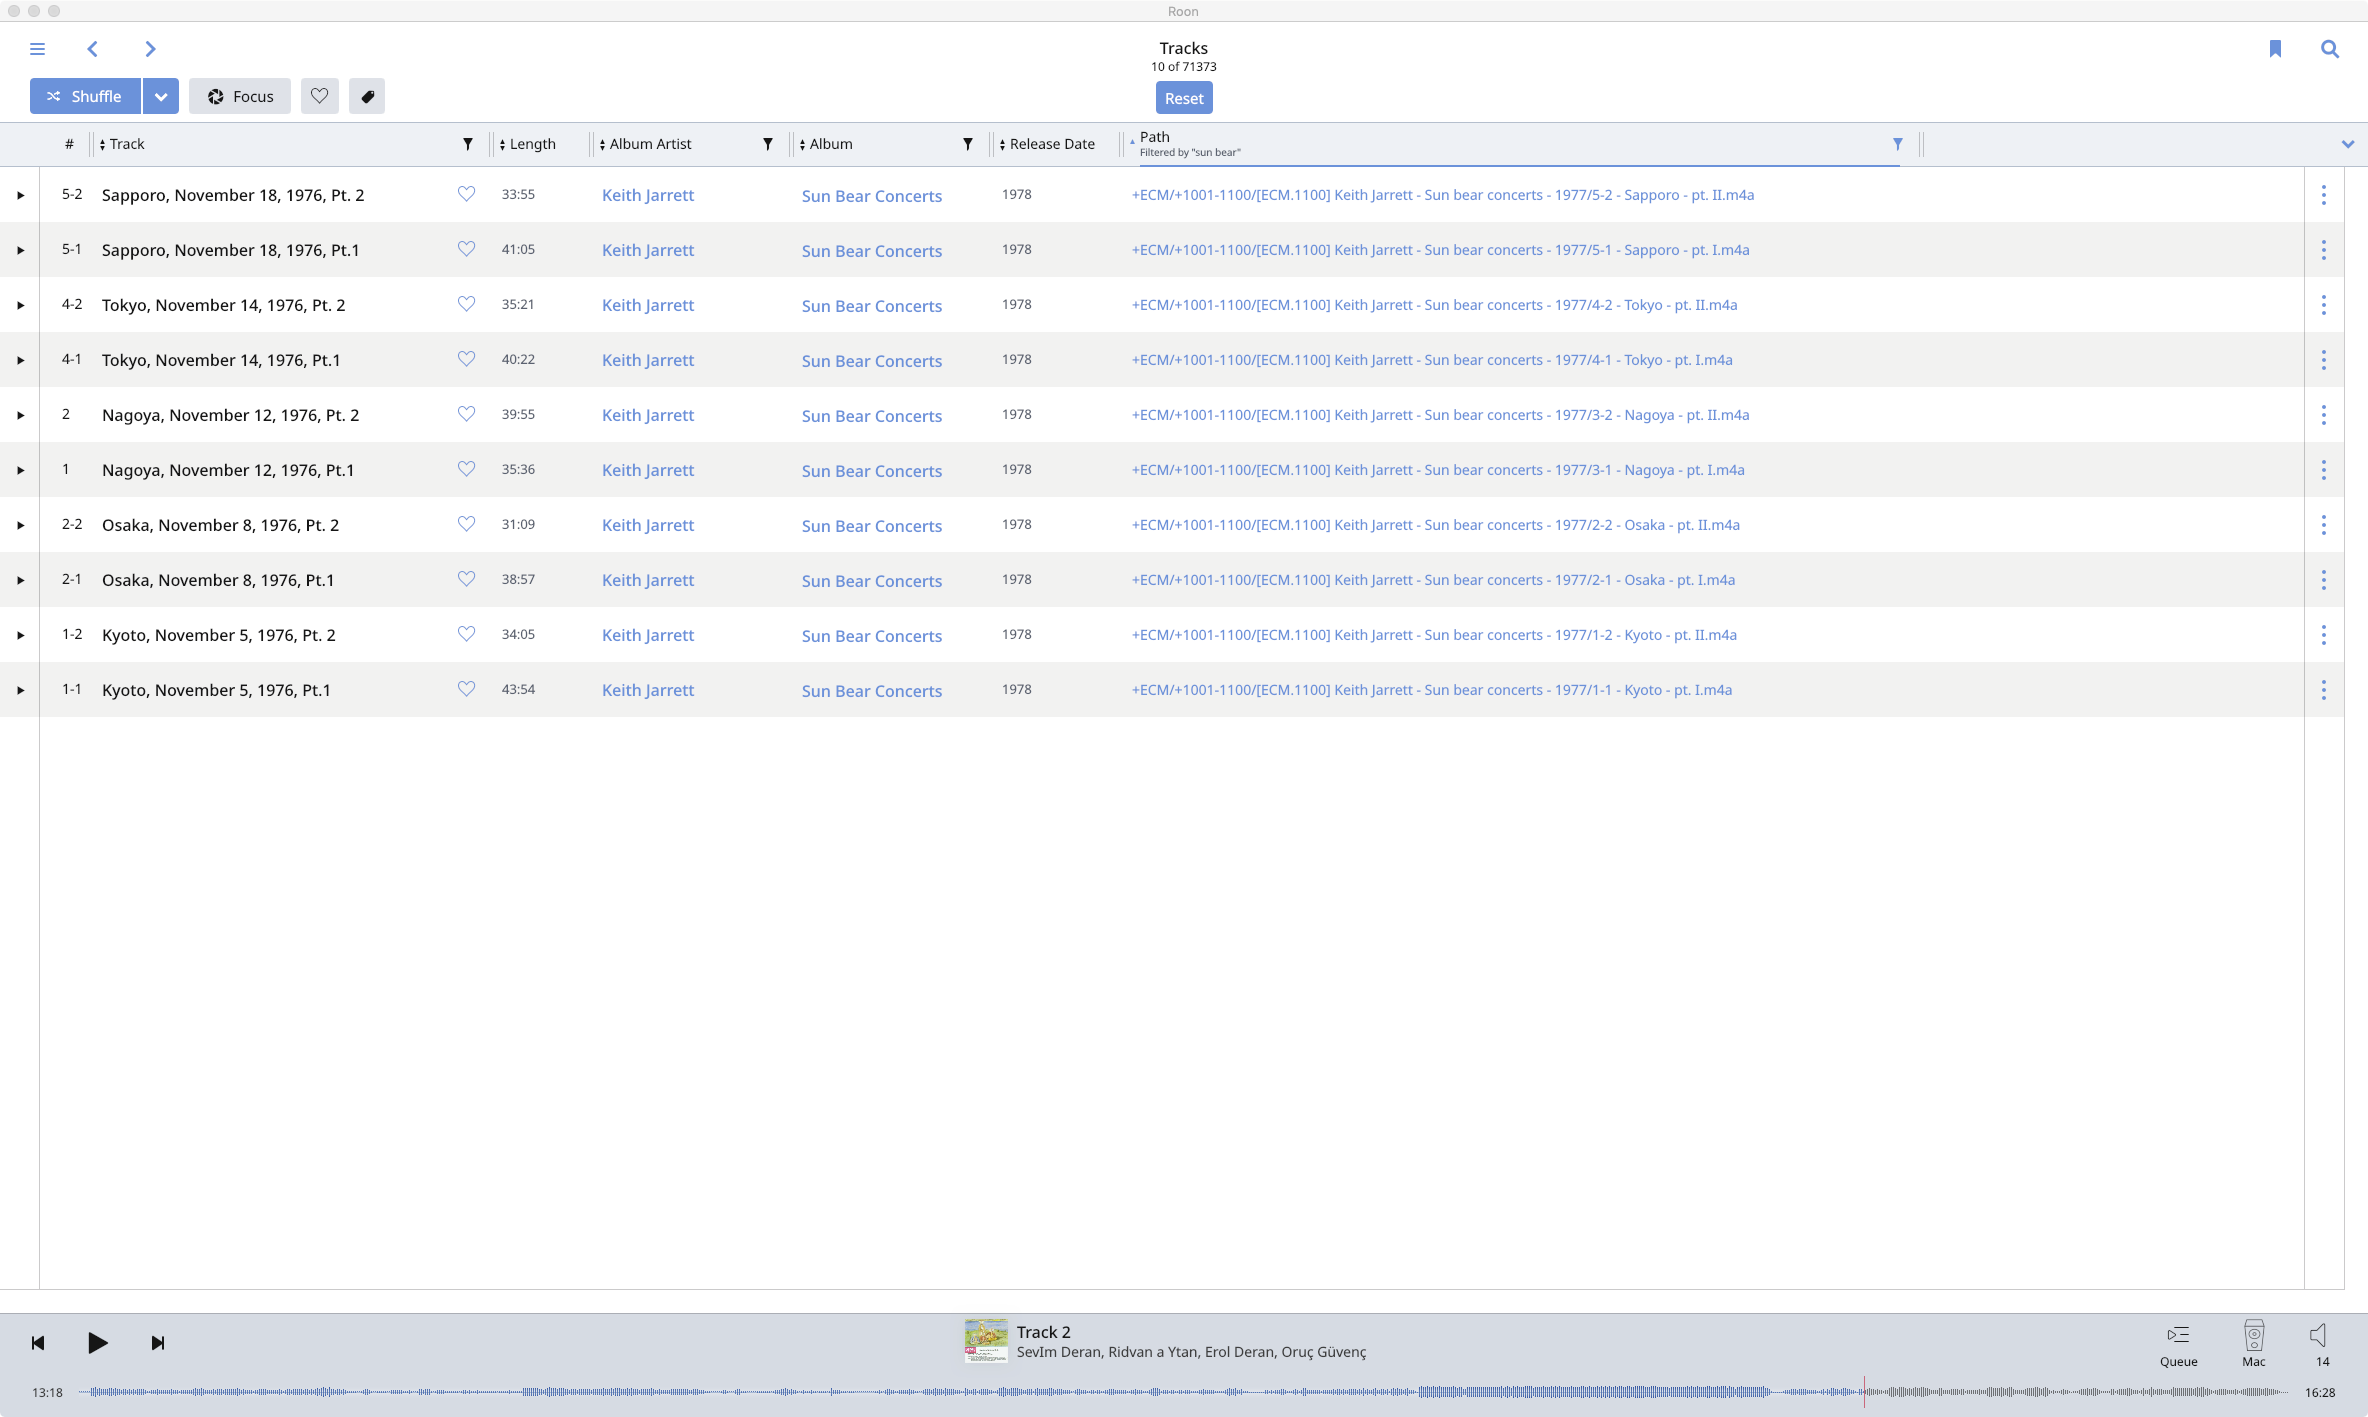The width and height of the screenshot is (2368, 1417).
Task: Open more options for Sapporo Pt.1
Action: point(2324,250)
